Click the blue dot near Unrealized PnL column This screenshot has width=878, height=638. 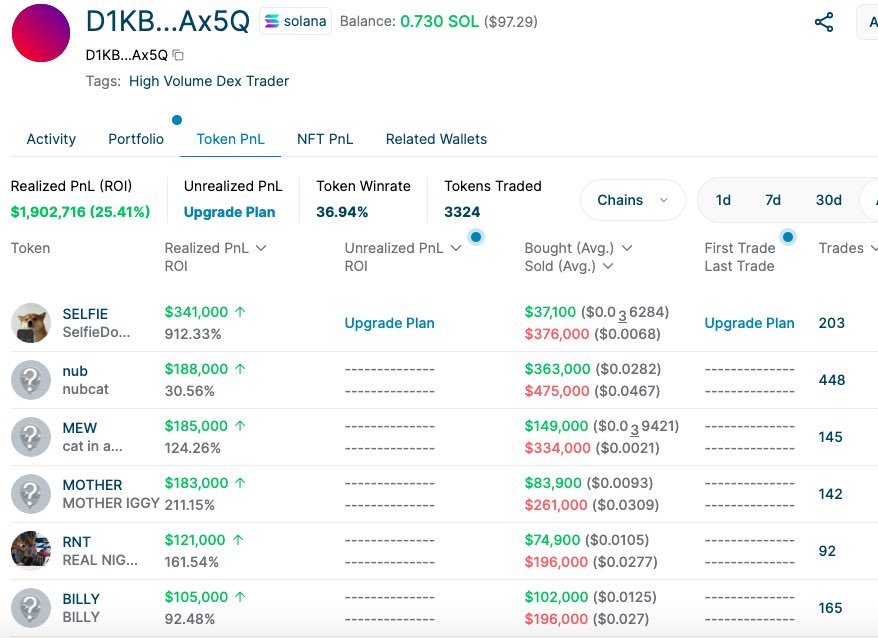pyautogui.click(x=476, y=237)
